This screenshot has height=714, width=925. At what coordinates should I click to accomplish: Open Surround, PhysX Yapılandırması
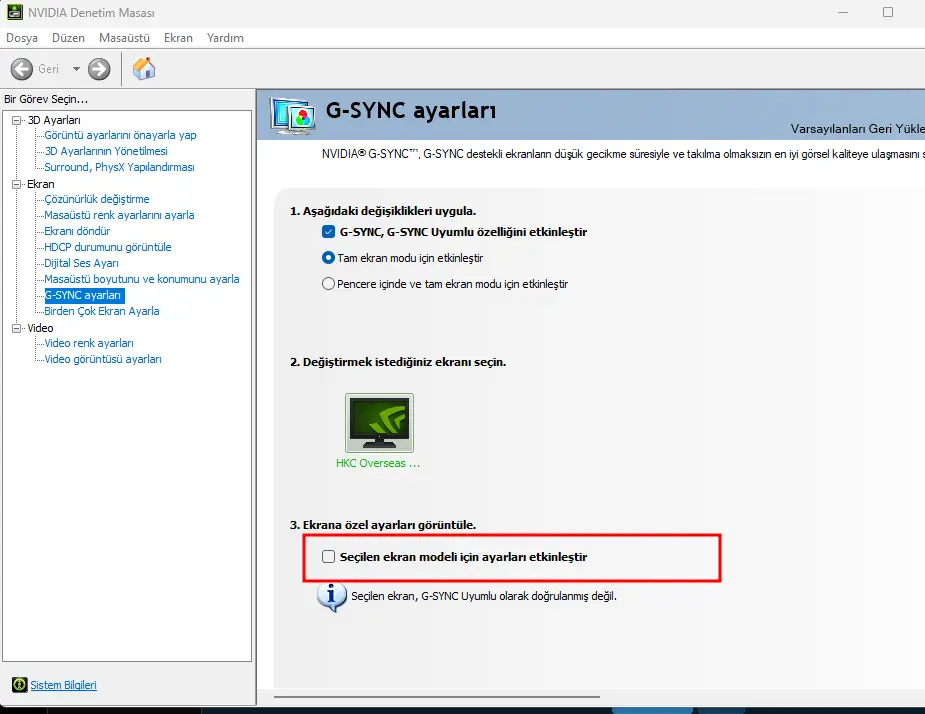119,167
